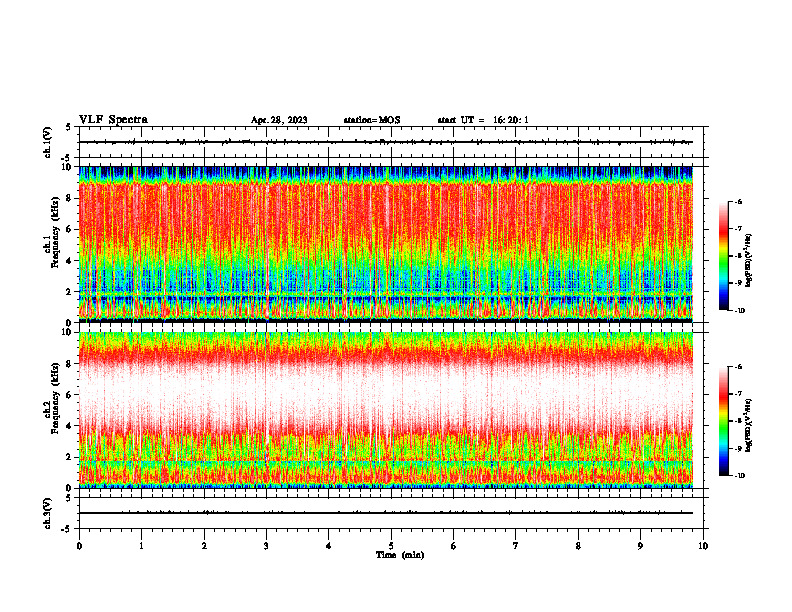
Task: Click the "10" tick on the time axis
Action: coord(703,546)
